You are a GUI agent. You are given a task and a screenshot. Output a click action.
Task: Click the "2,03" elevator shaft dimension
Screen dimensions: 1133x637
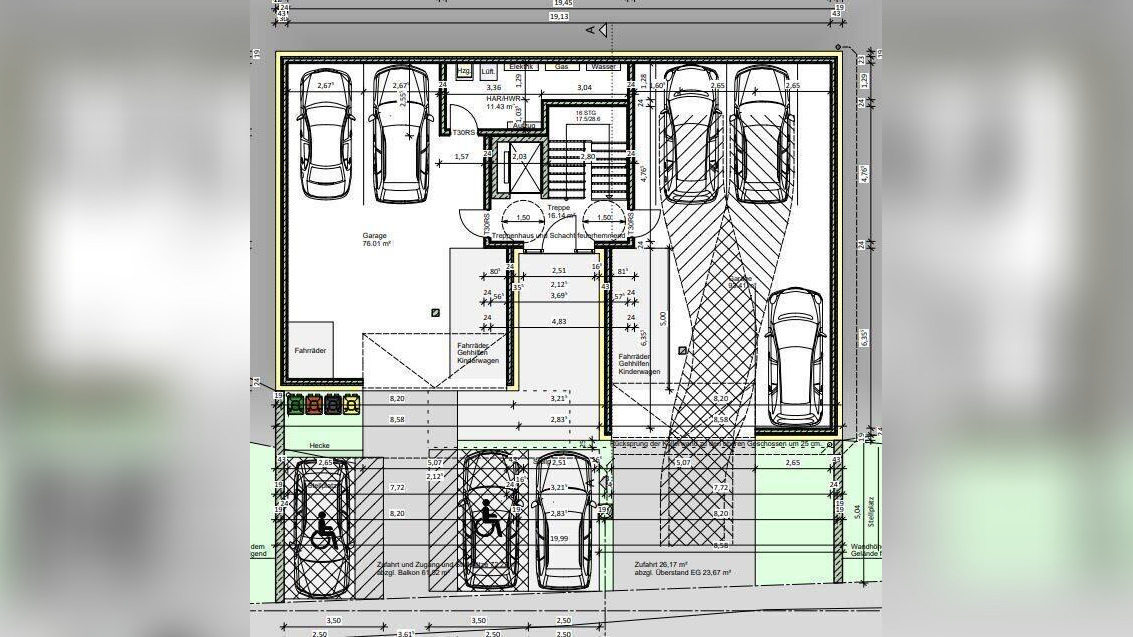[520, 157]
